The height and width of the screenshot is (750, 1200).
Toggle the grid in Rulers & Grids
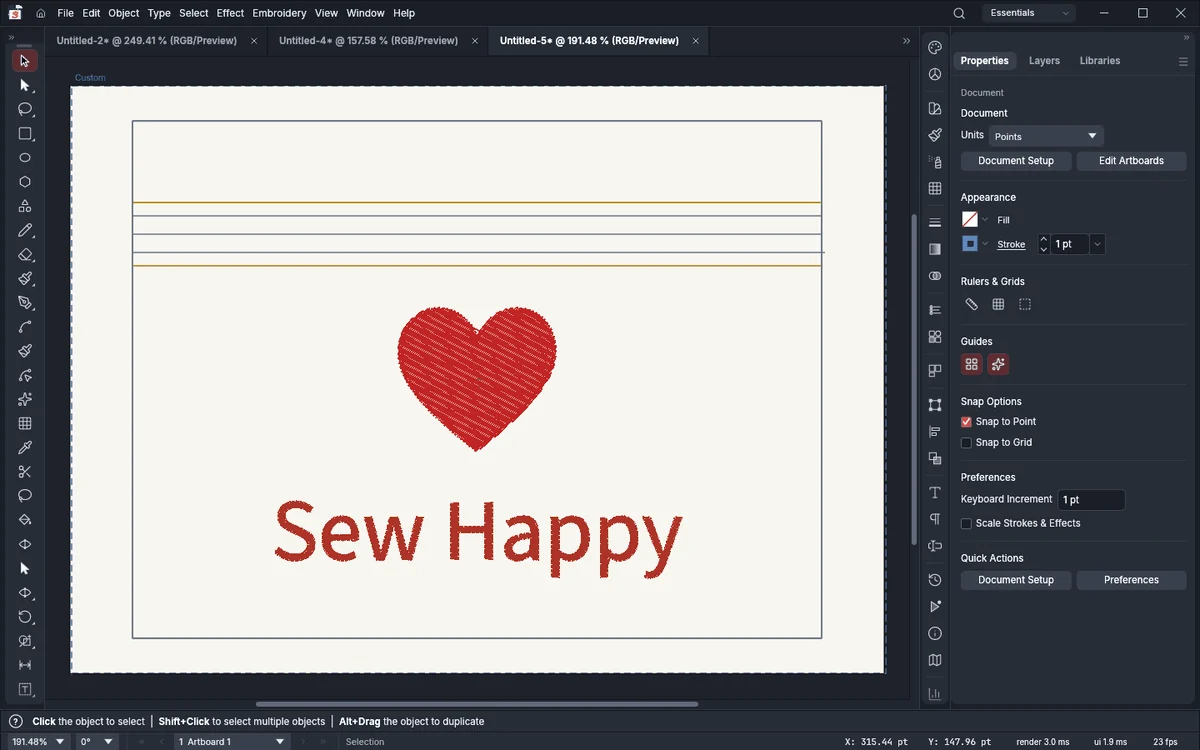pyautogui.click(x=998, y=305)
